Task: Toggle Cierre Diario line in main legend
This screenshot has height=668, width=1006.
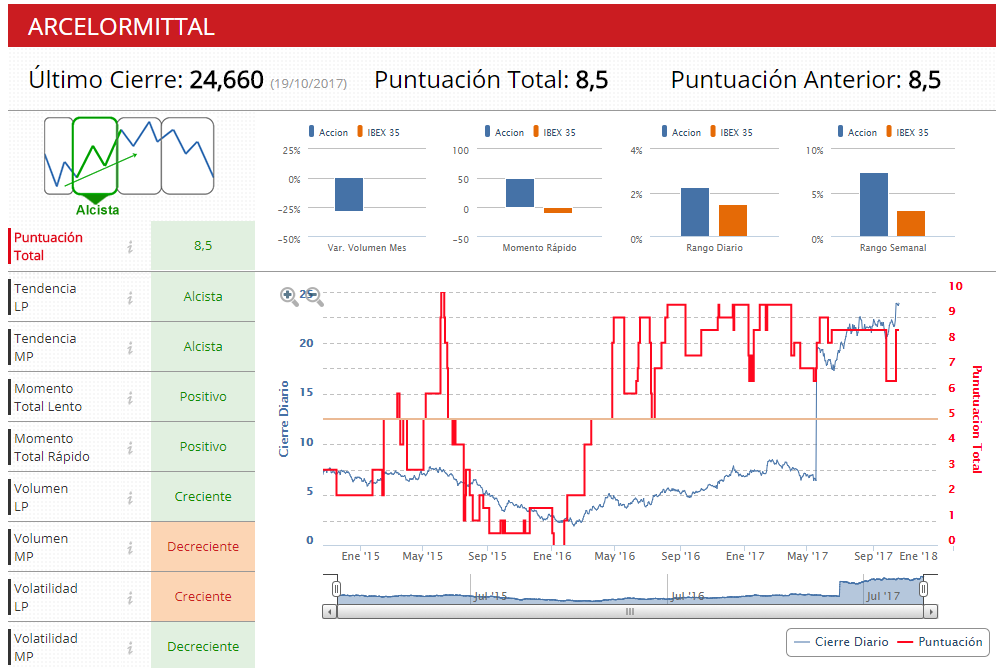Action: 841,642
